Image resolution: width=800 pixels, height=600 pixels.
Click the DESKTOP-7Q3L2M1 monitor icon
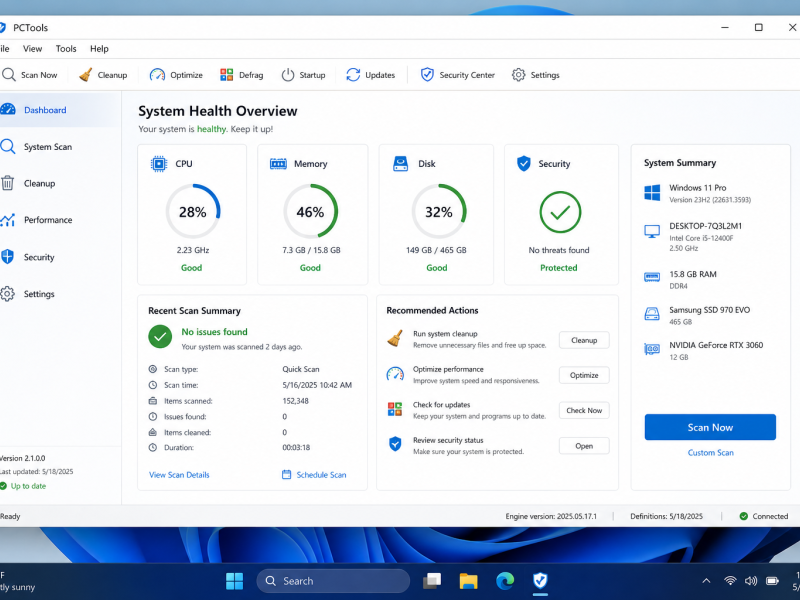pos(652,232)
